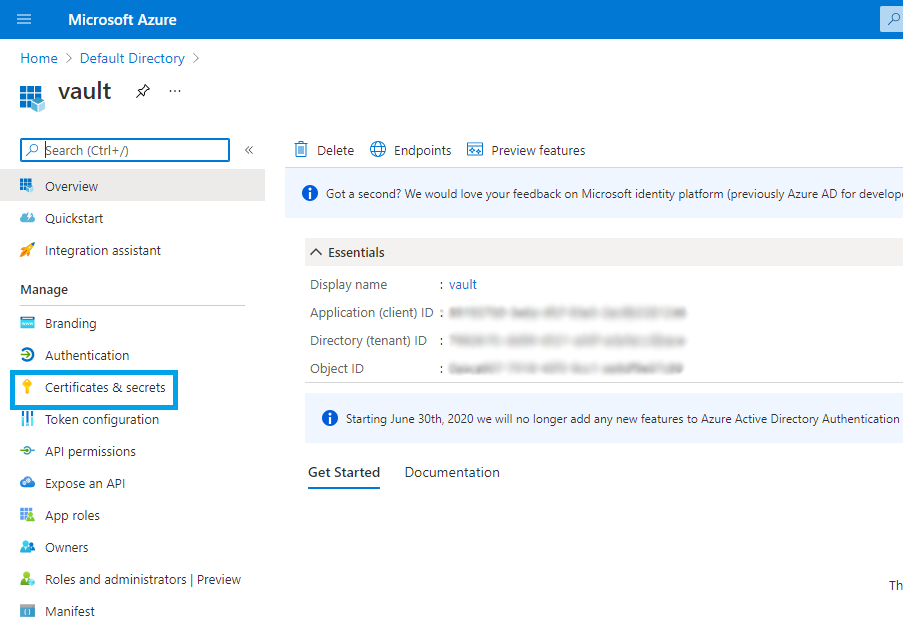903x634 pixels.
Task: Click the Display name label
Action: coord(348,284)
